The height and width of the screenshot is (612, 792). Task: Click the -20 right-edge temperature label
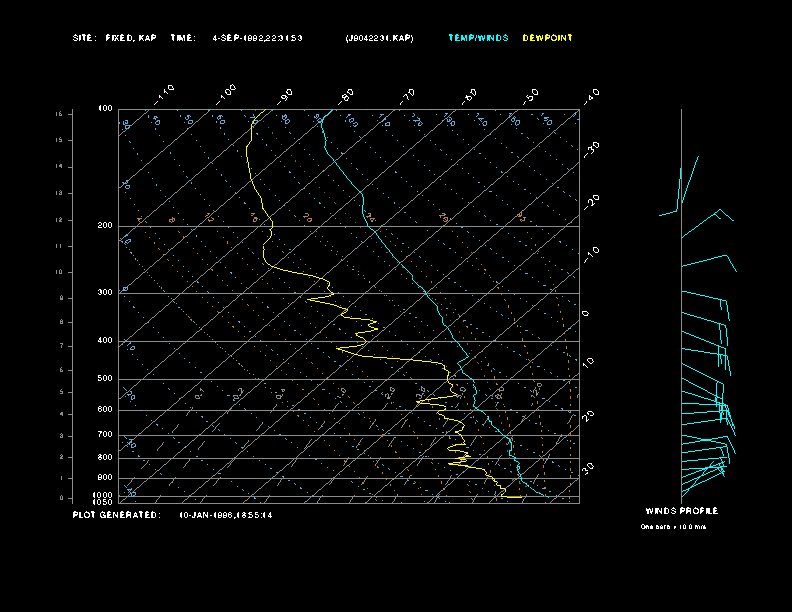click(x=591, y=202)
